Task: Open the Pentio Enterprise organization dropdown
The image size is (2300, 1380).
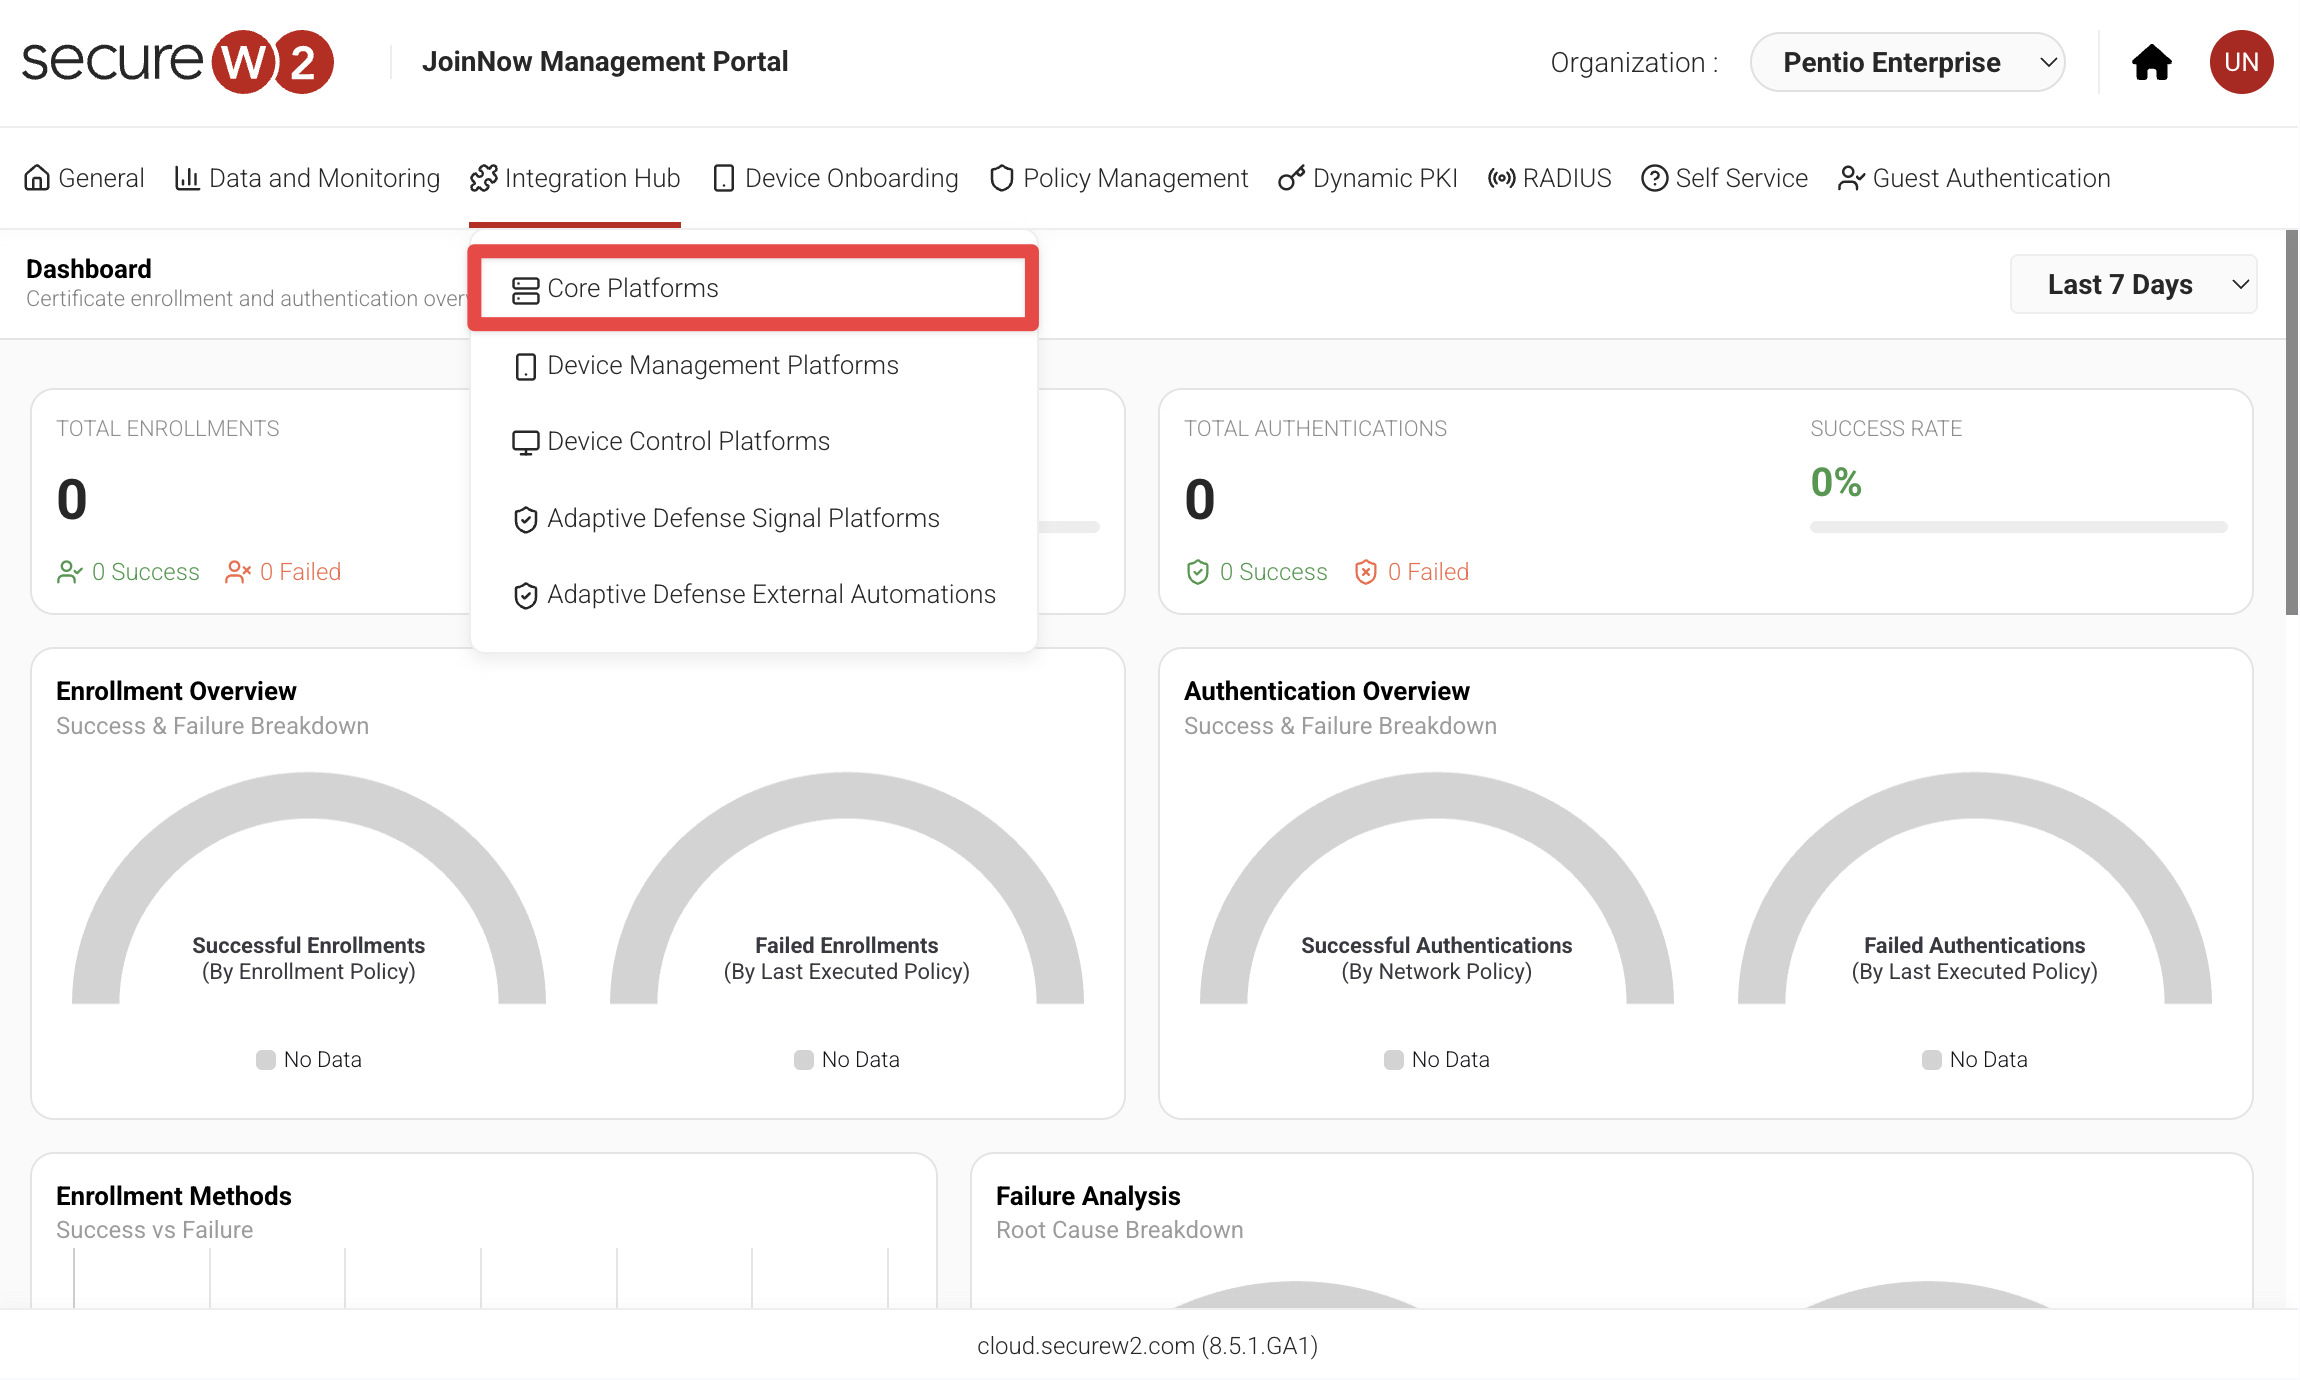Action: coord(1907,62)
